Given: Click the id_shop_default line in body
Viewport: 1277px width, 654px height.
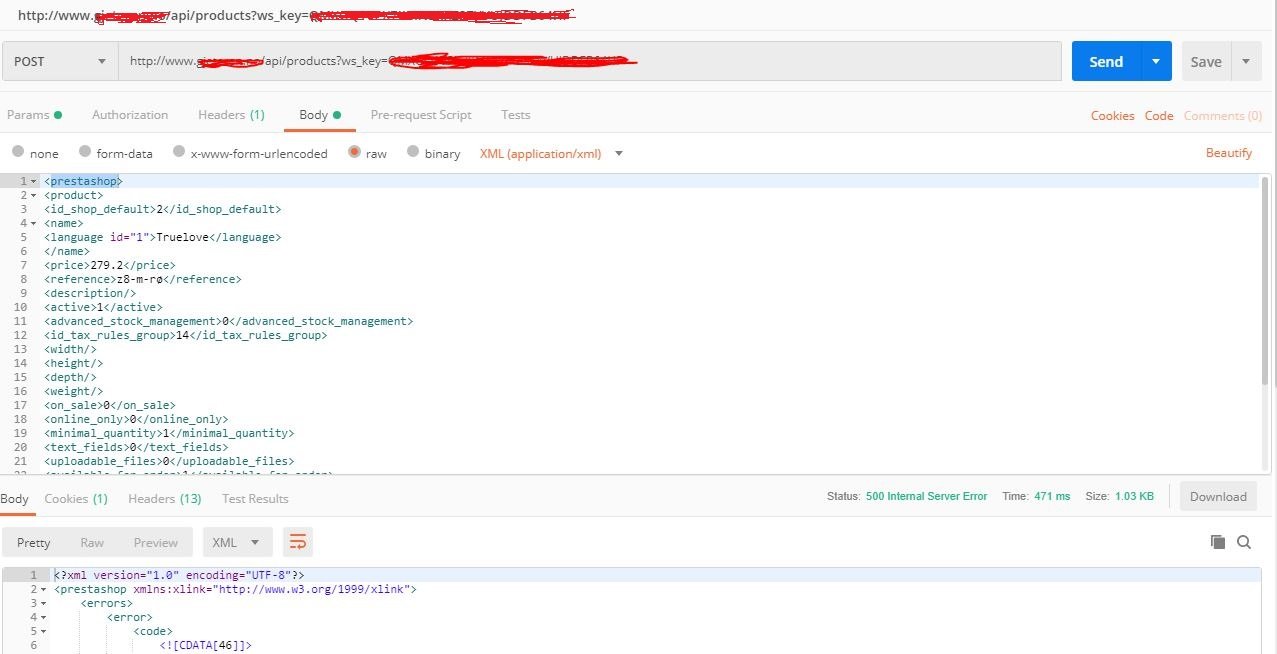Looking at the screenshot, I should coord(162,209).
